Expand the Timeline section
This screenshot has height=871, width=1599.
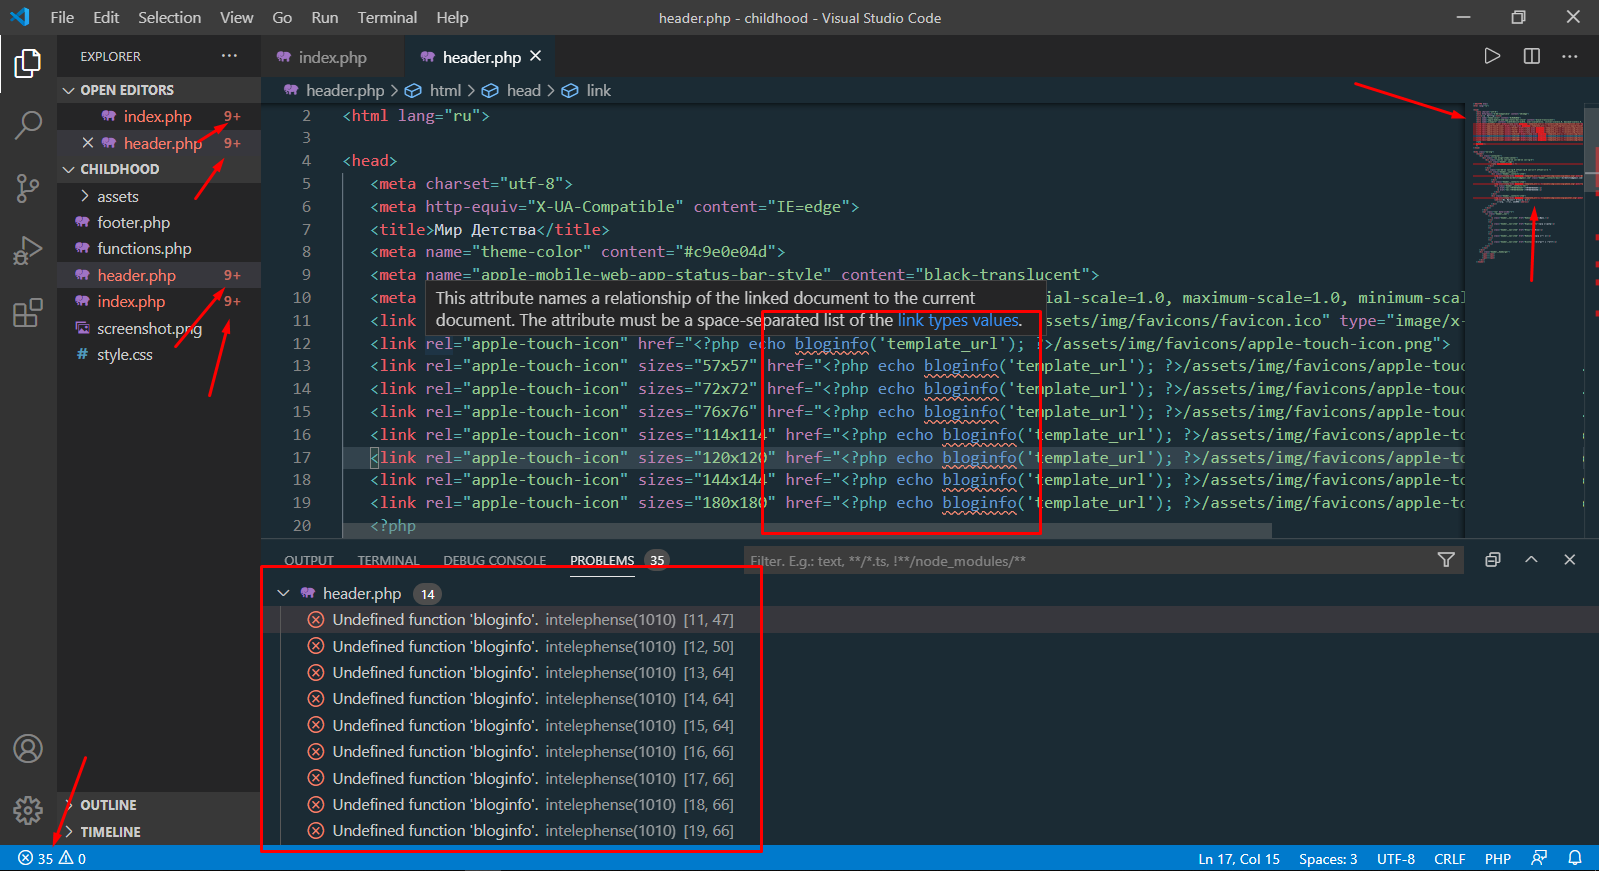(x=110, y=832)
